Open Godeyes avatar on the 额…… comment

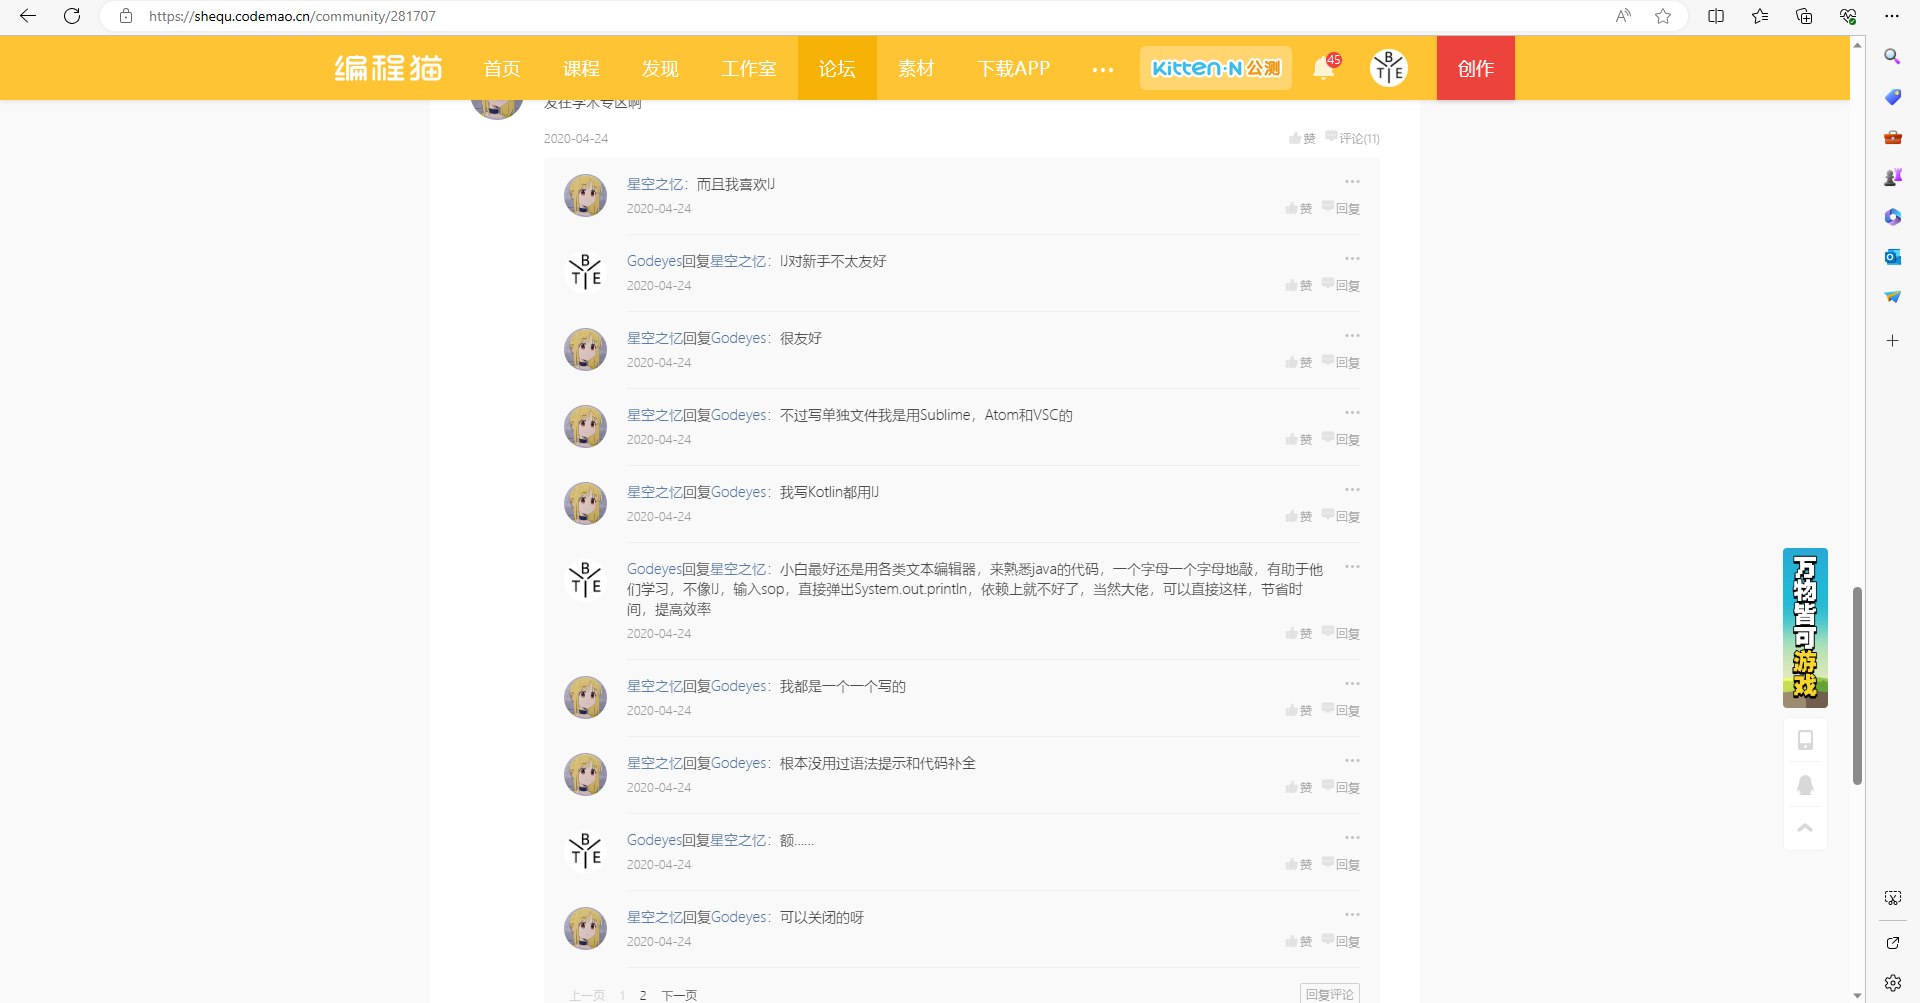coord(585,851)
